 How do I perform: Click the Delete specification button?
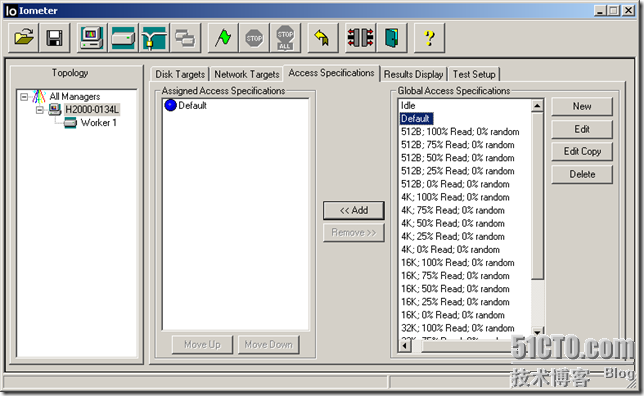tap(582, 174)
